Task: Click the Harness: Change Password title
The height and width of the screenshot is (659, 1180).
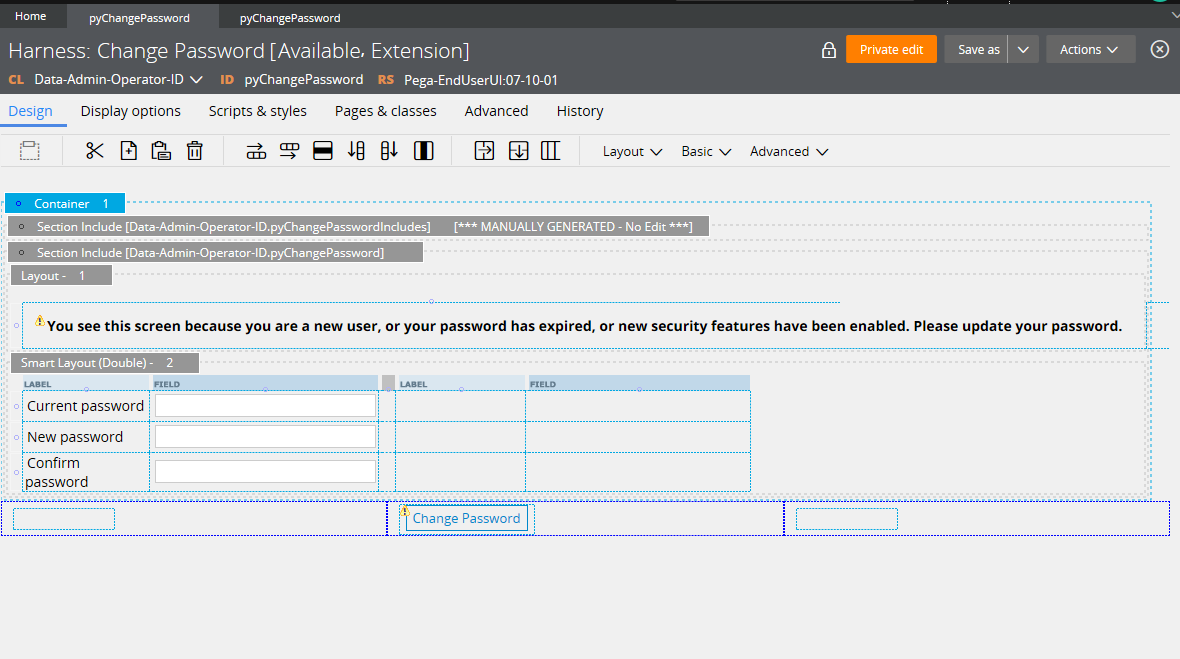Action: point(239,50)
